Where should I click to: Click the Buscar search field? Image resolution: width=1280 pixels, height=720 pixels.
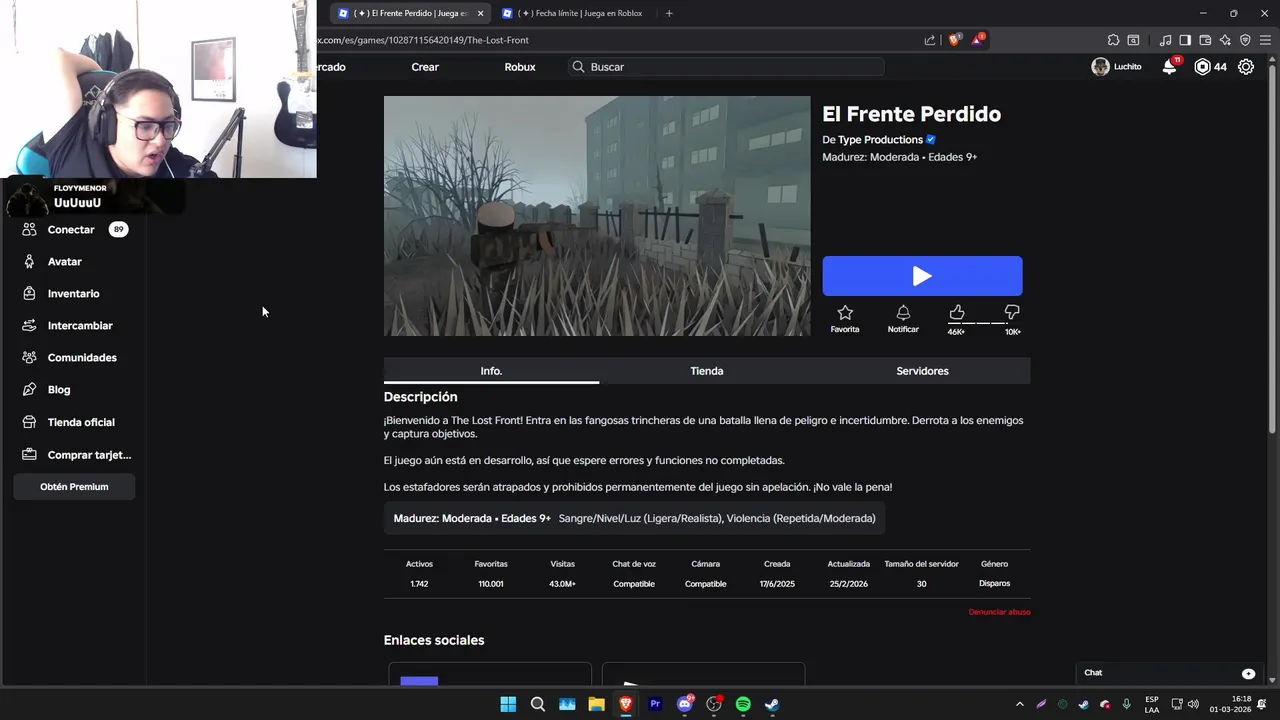pos(726,67)
